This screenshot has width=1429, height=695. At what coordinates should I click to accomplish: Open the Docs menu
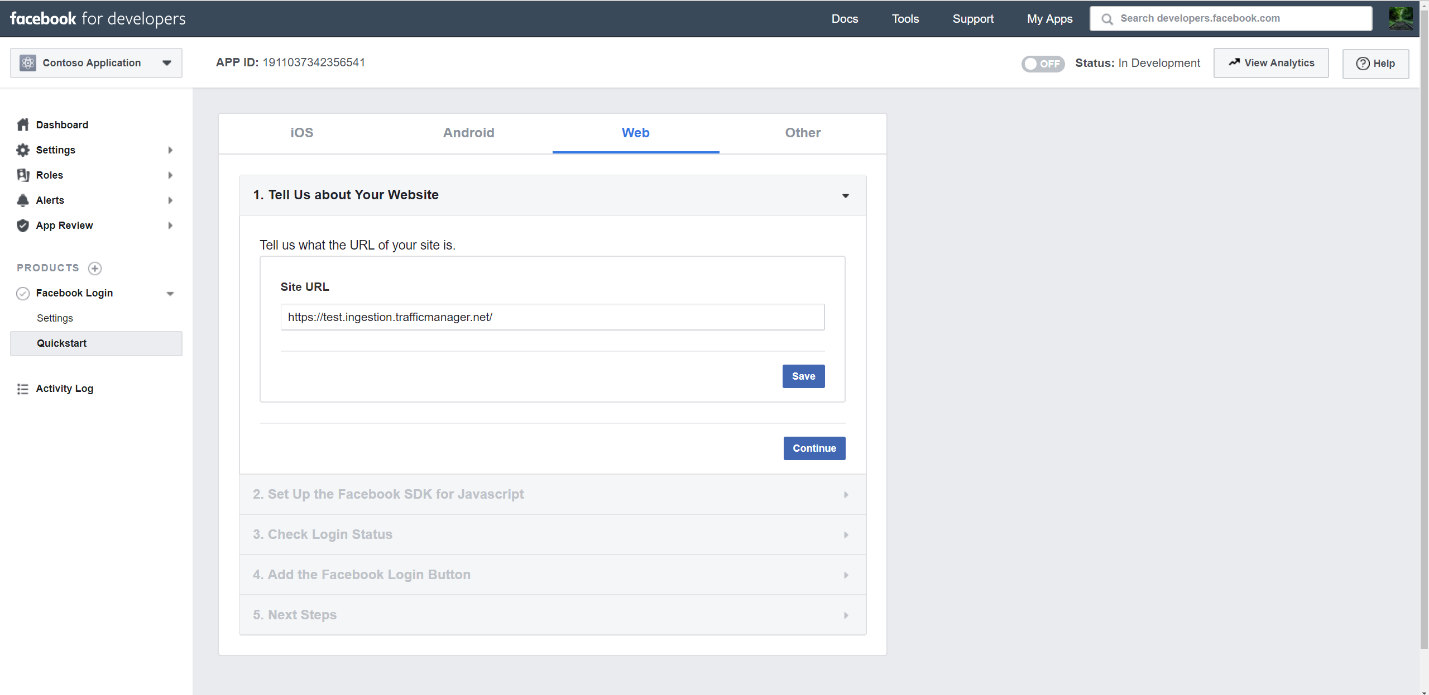tap(845, 19)
